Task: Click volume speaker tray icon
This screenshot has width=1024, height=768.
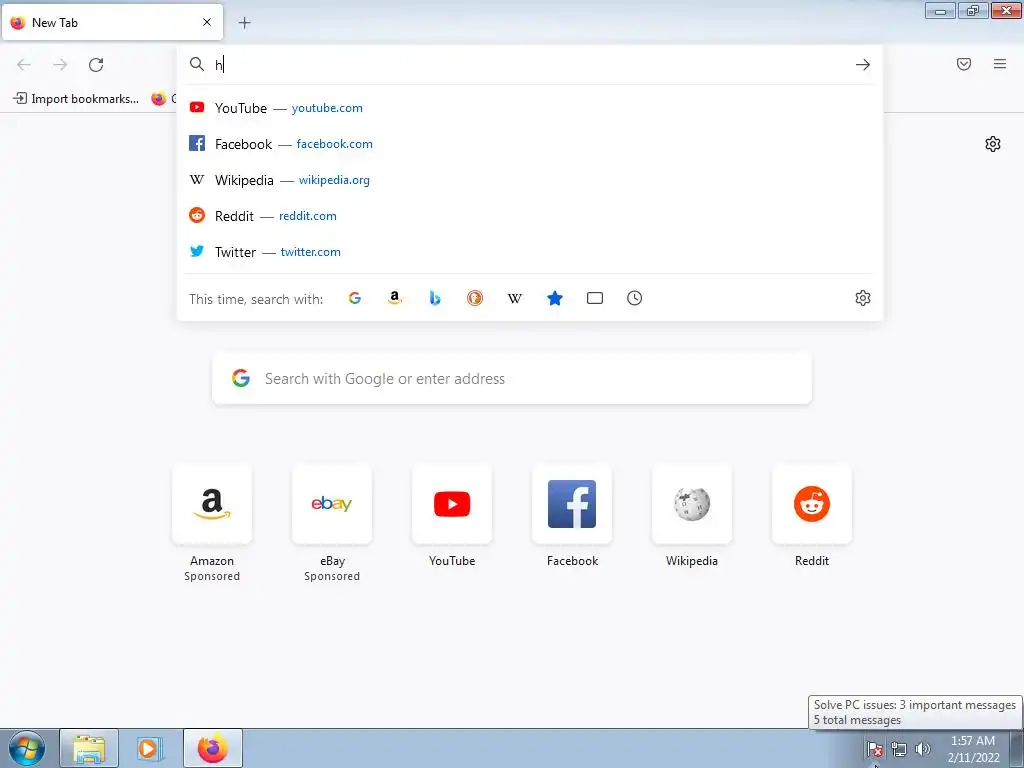Action: [923, 749]
